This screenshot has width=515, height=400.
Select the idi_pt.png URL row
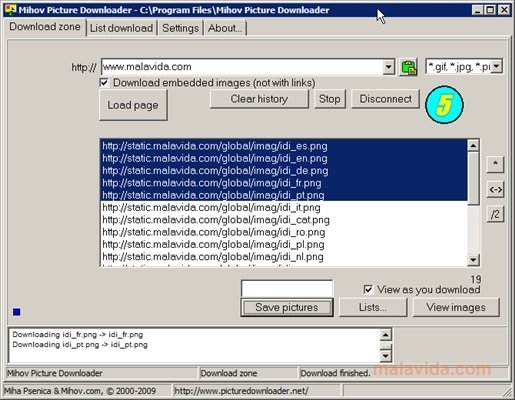point(284,195)
